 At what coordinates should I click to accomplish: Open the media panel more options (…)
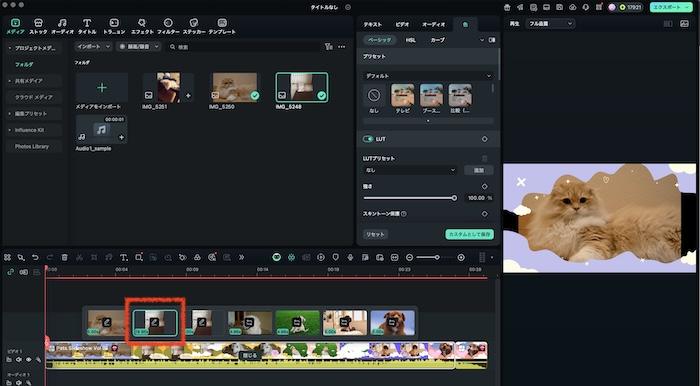click(x=342, y=46)
